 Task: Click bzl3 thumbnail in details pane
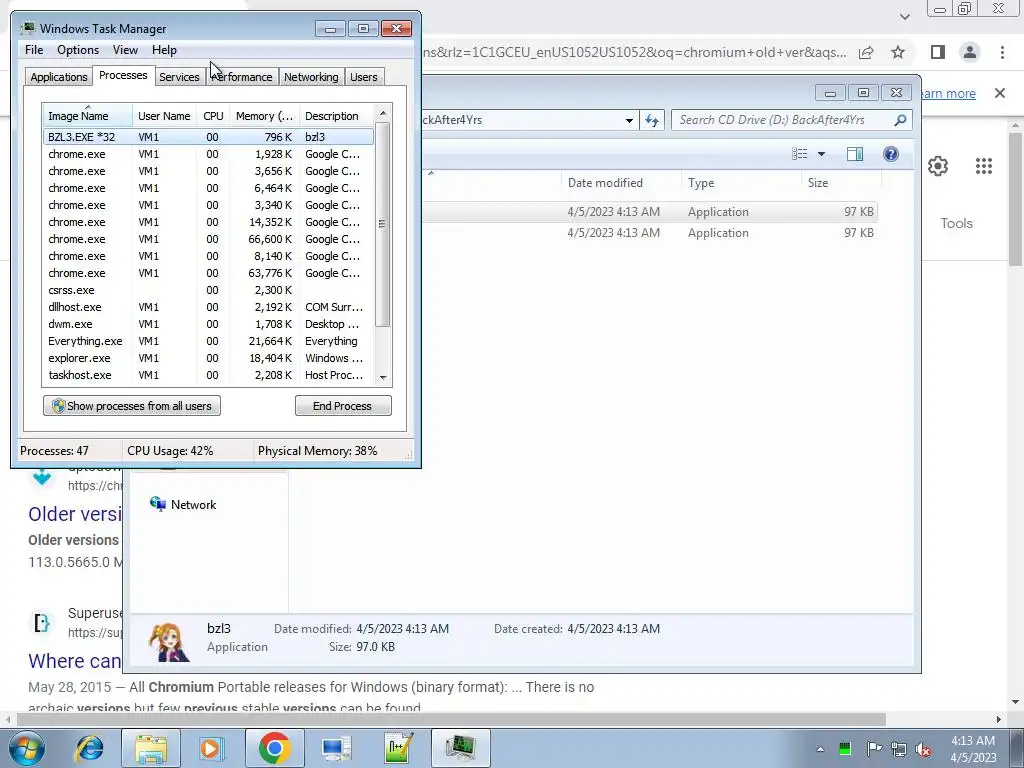point(169,641)
